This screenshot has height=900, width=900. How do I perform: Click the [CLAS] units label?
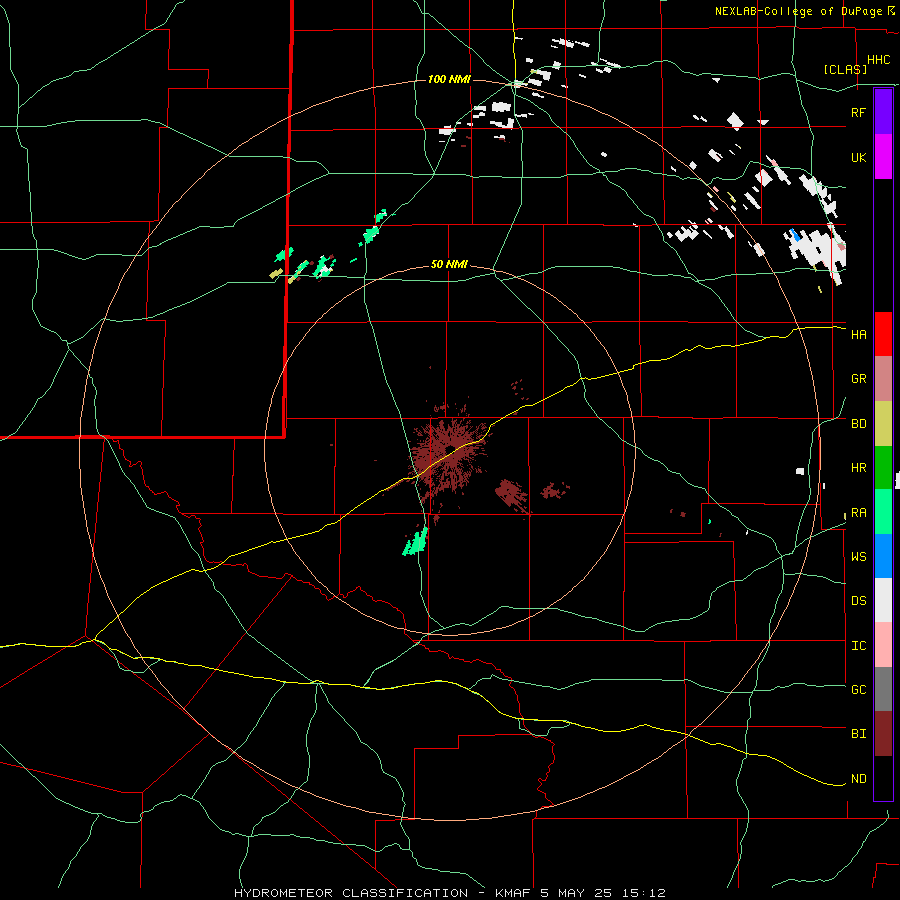[844, 69]
